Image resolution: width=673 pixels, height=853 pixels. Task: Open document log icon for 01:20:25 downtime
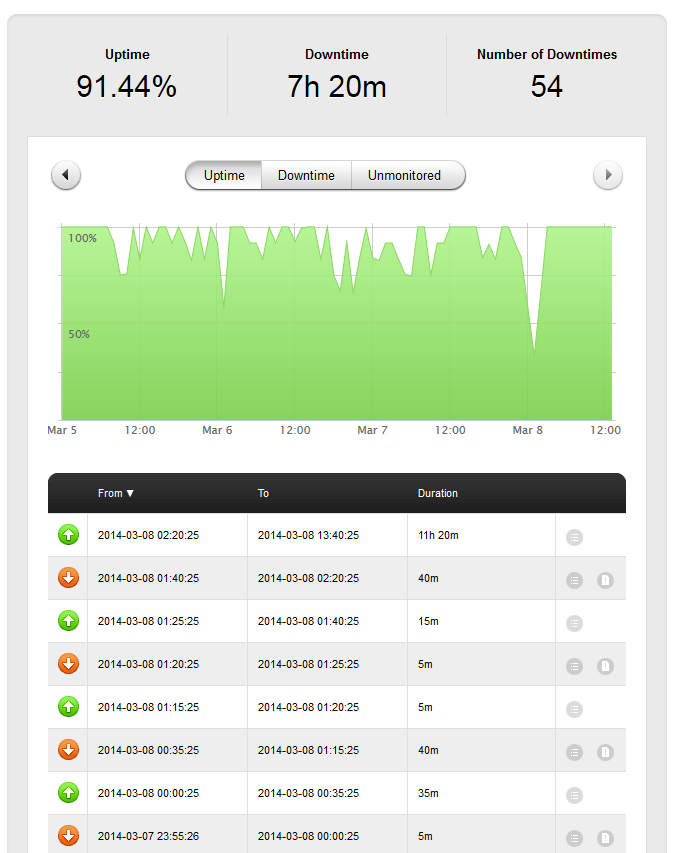pyautogui.click(x=605, y=666)
